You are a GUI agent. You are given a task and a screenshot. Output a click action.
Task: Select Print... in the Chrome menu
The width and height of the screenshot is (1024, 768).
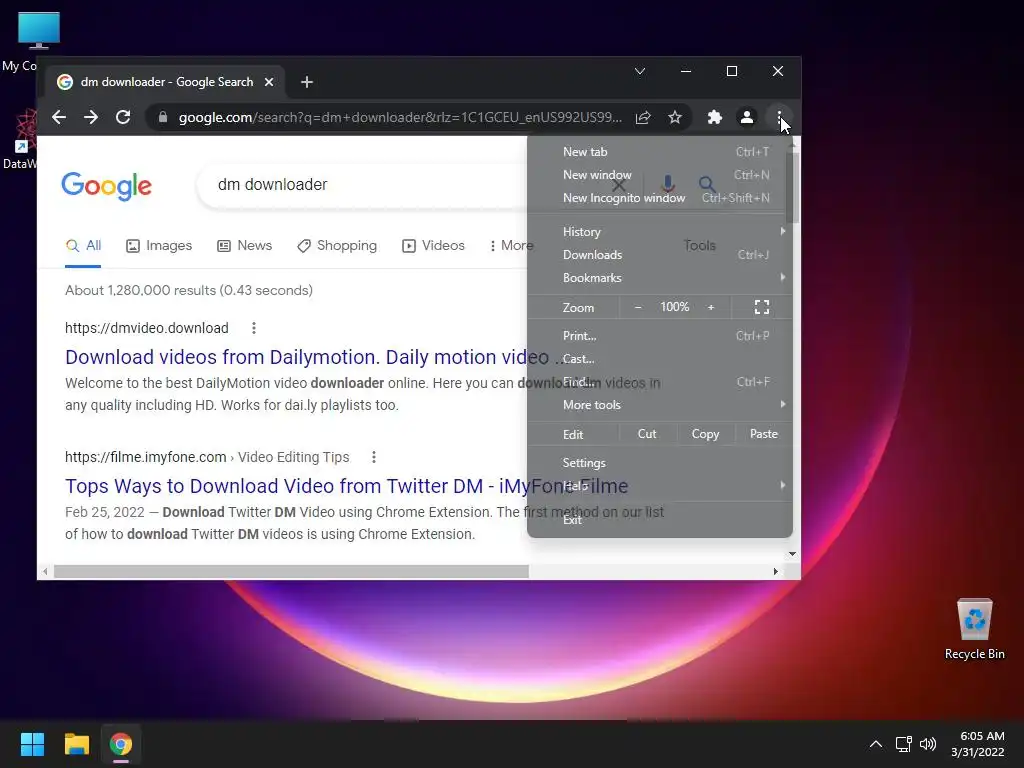(660, 336)
